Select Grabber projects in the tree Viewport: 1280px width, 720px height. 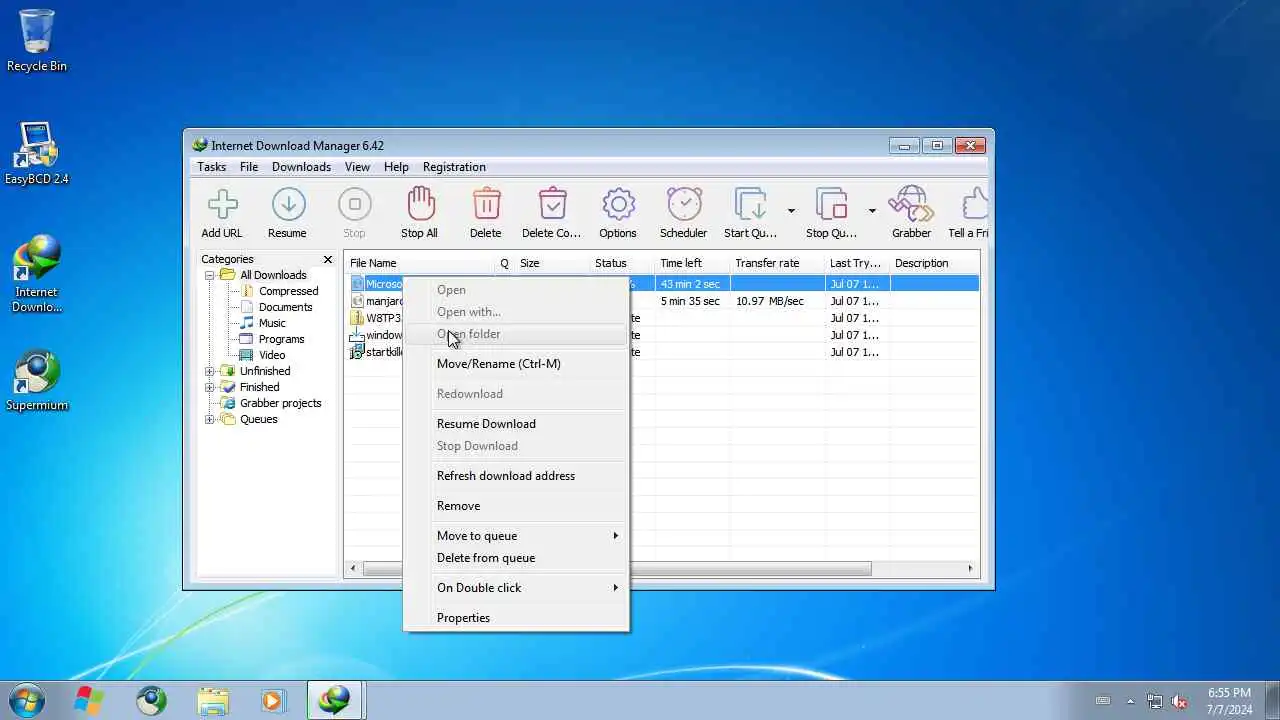(x=280, y=403)
